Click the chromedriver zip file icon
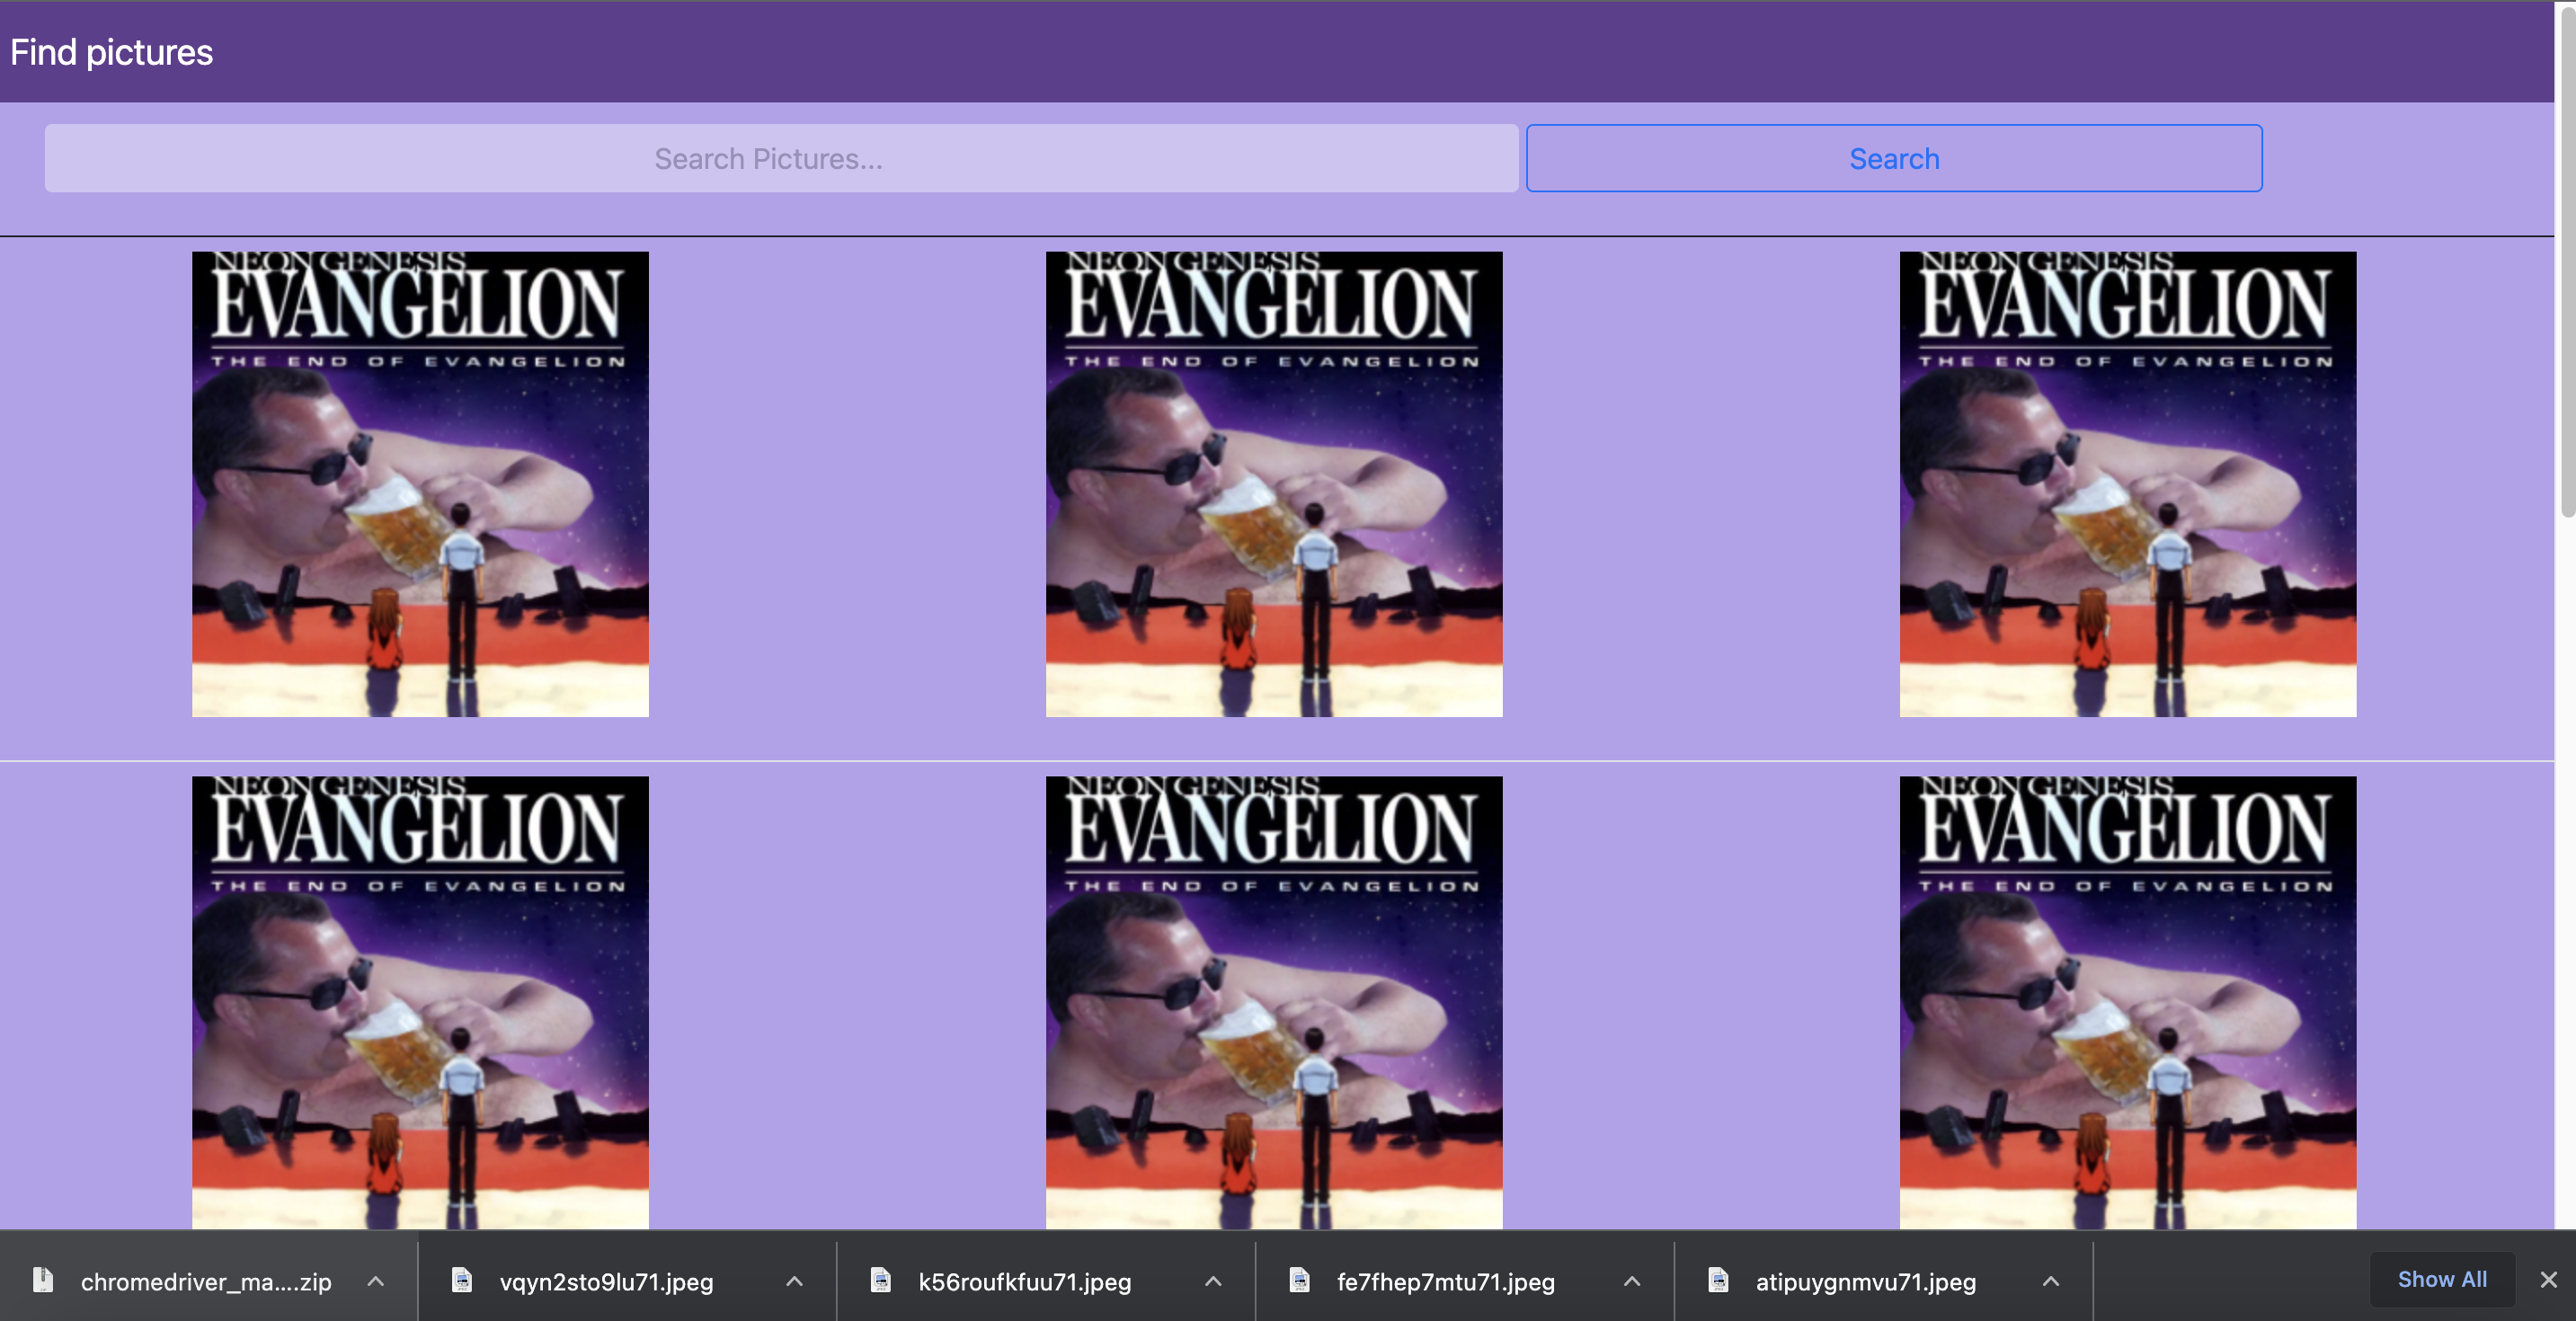Screen dimensions: 2576x1321 point(43,1280)
